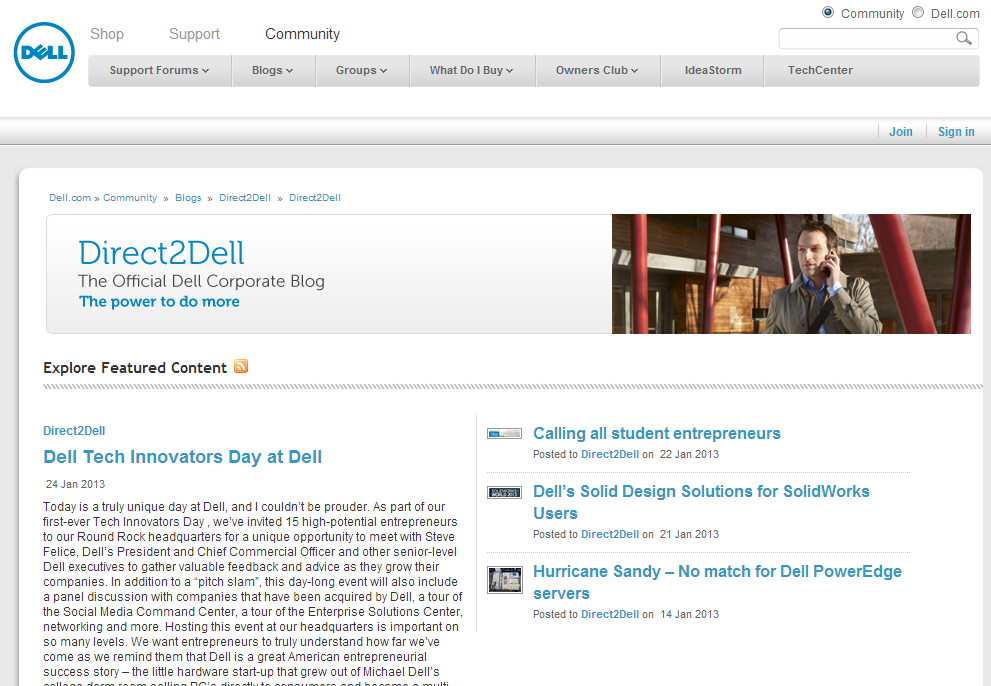Select the Community search radio button
Viewport: 991px width, 686px height.
tap(827, 12)
